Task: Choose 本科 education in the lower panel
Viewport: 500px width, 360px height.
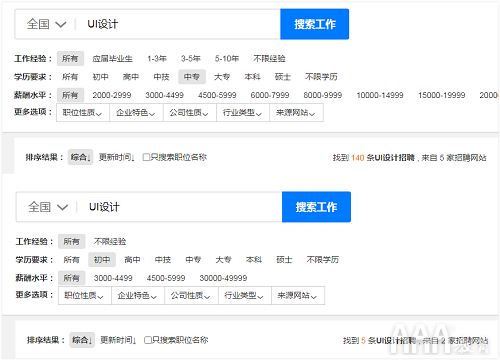Action: 254,260
